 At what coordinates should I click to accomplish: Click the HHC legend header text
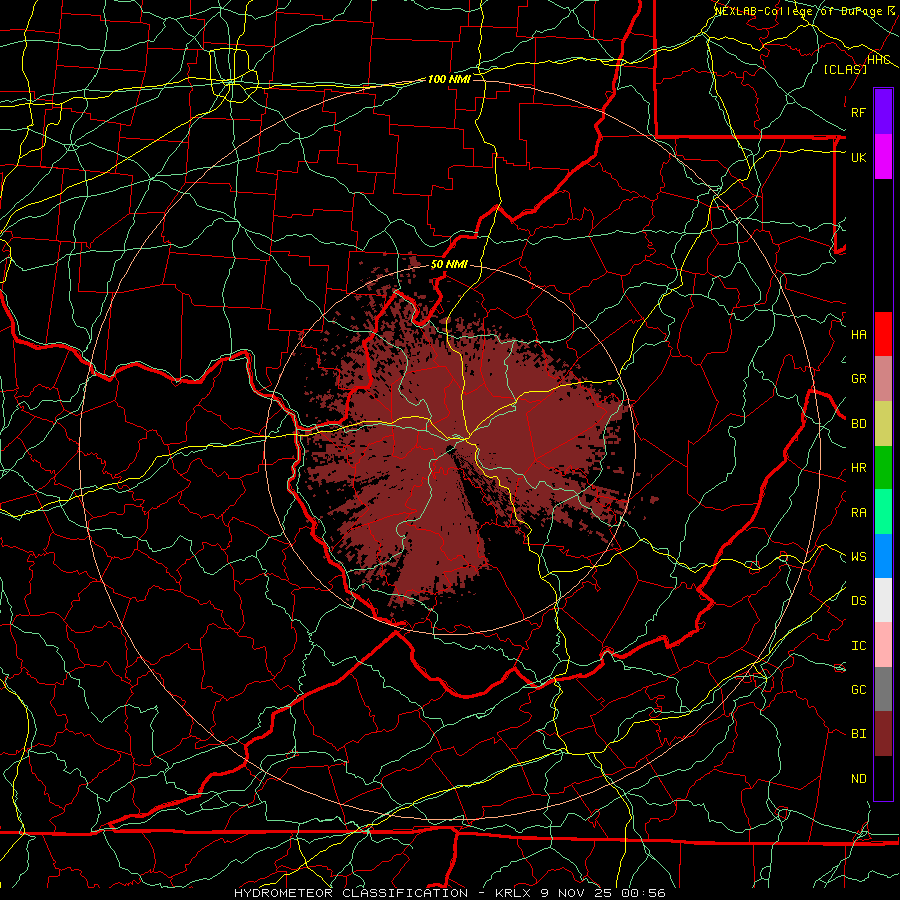click(879, 60)
